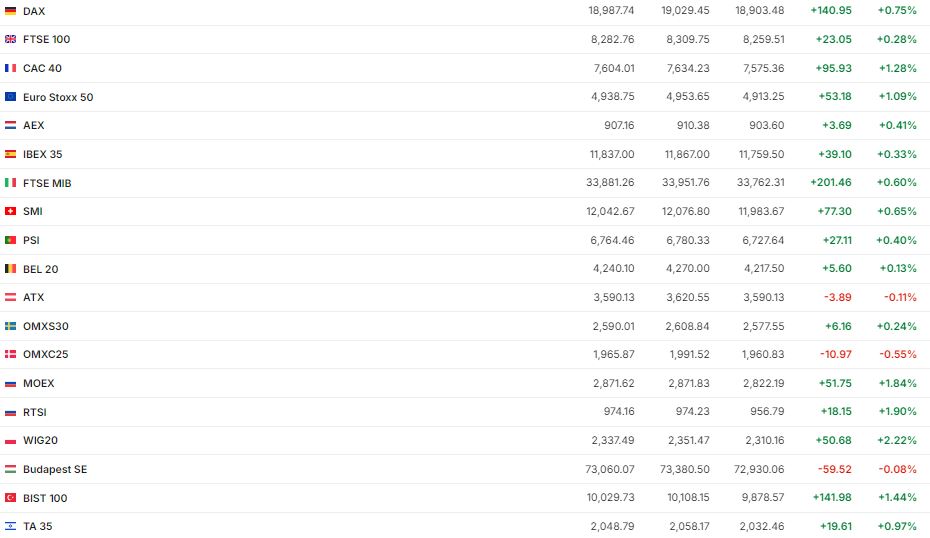Click the Italian flag beside FTSE MIB
This screenshot has height=538, width=930.
(x=10, y=183)
